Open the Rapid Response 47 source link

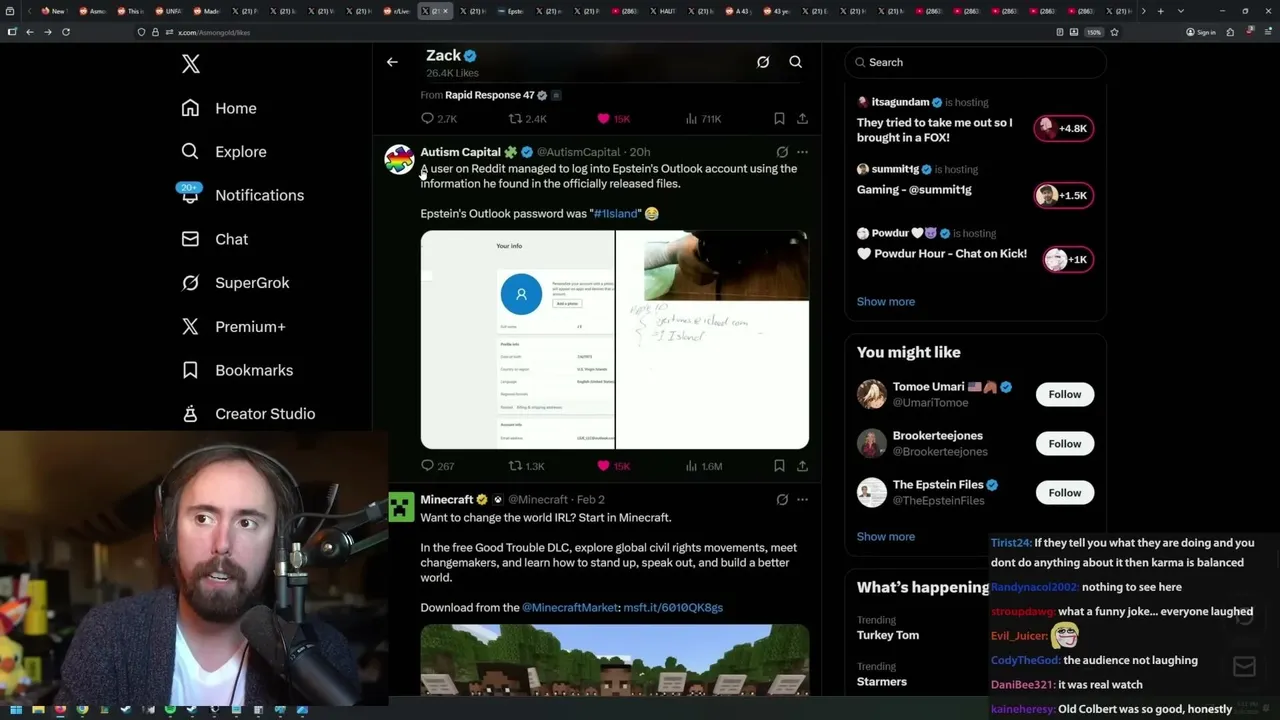pyautogui.click(x=490, y=95)
